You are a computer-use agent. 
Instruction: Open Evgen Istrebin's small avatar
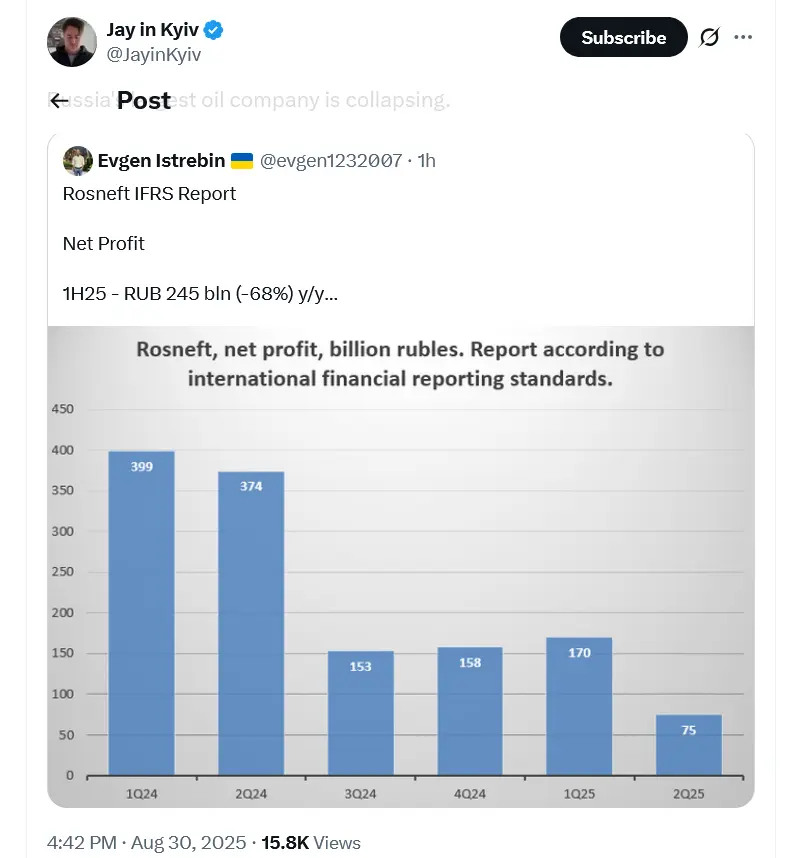[78, 161]
